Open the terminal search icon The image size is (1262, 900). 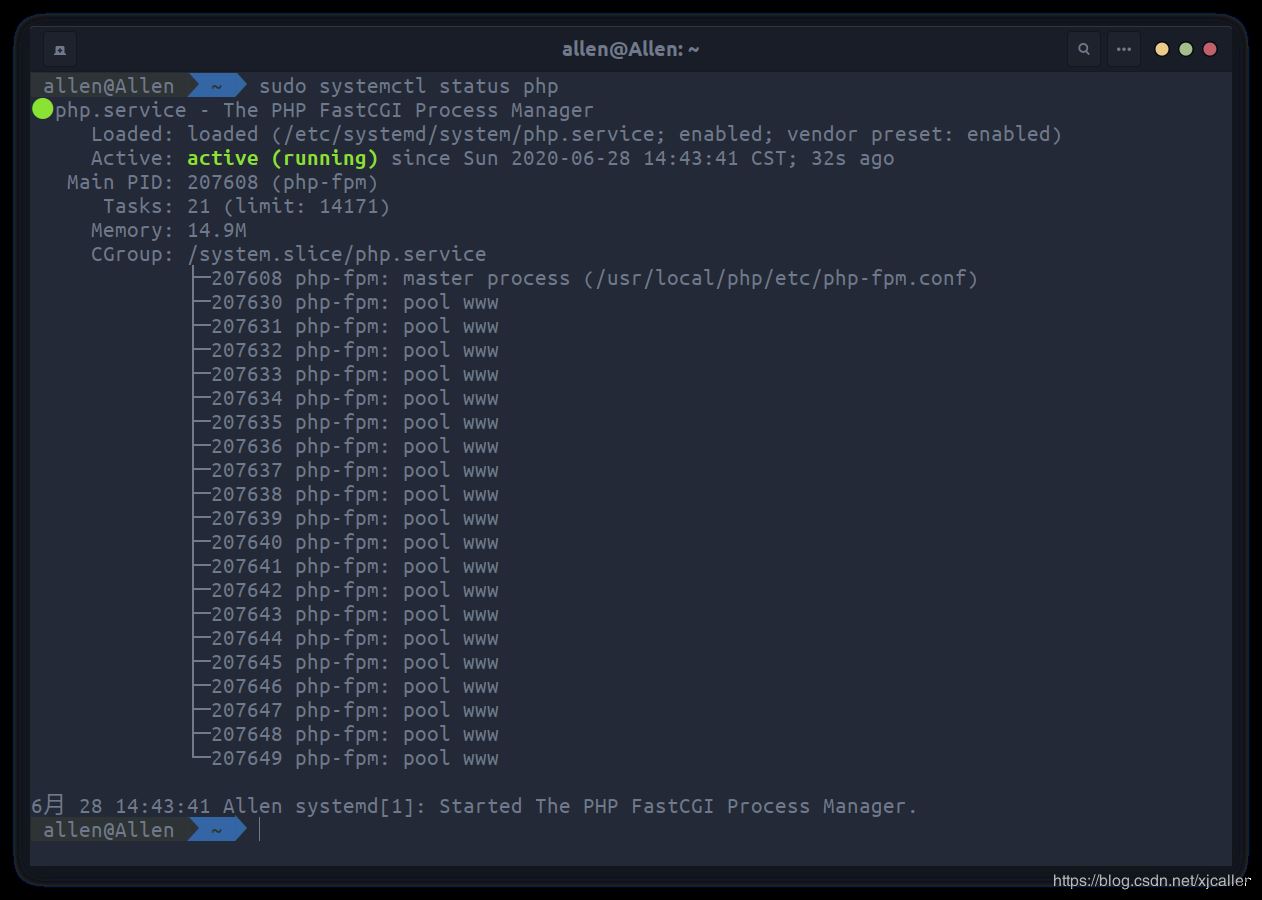1083,49
